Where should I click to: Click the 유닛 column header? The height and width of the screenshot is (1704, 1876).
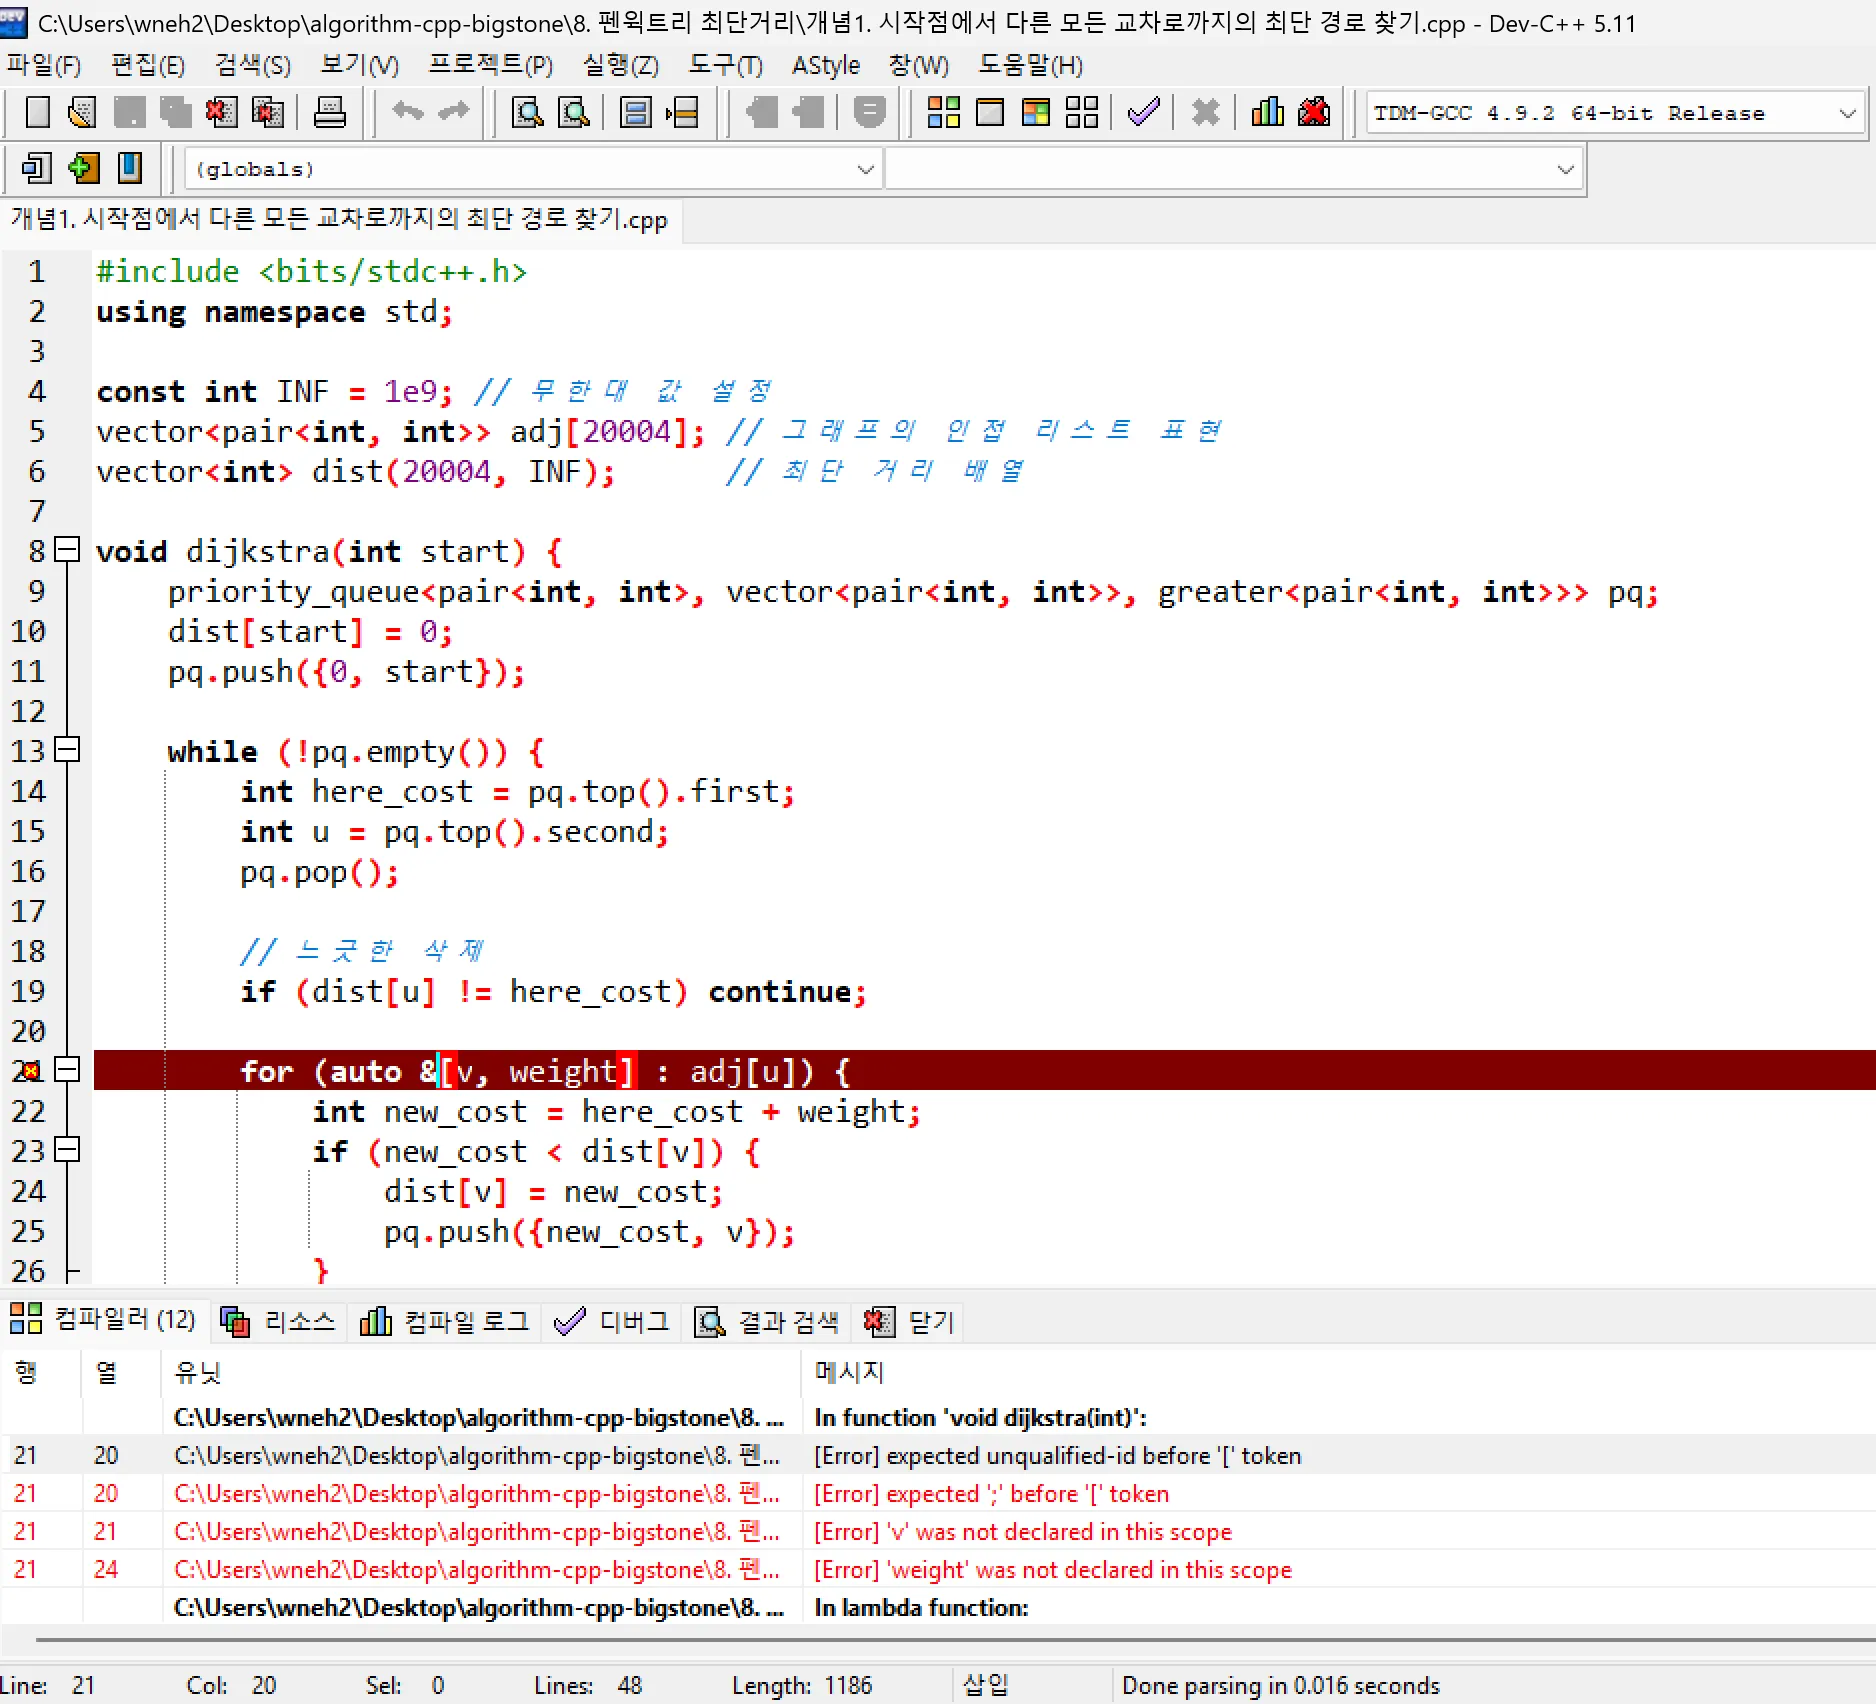coord(481,1372)
